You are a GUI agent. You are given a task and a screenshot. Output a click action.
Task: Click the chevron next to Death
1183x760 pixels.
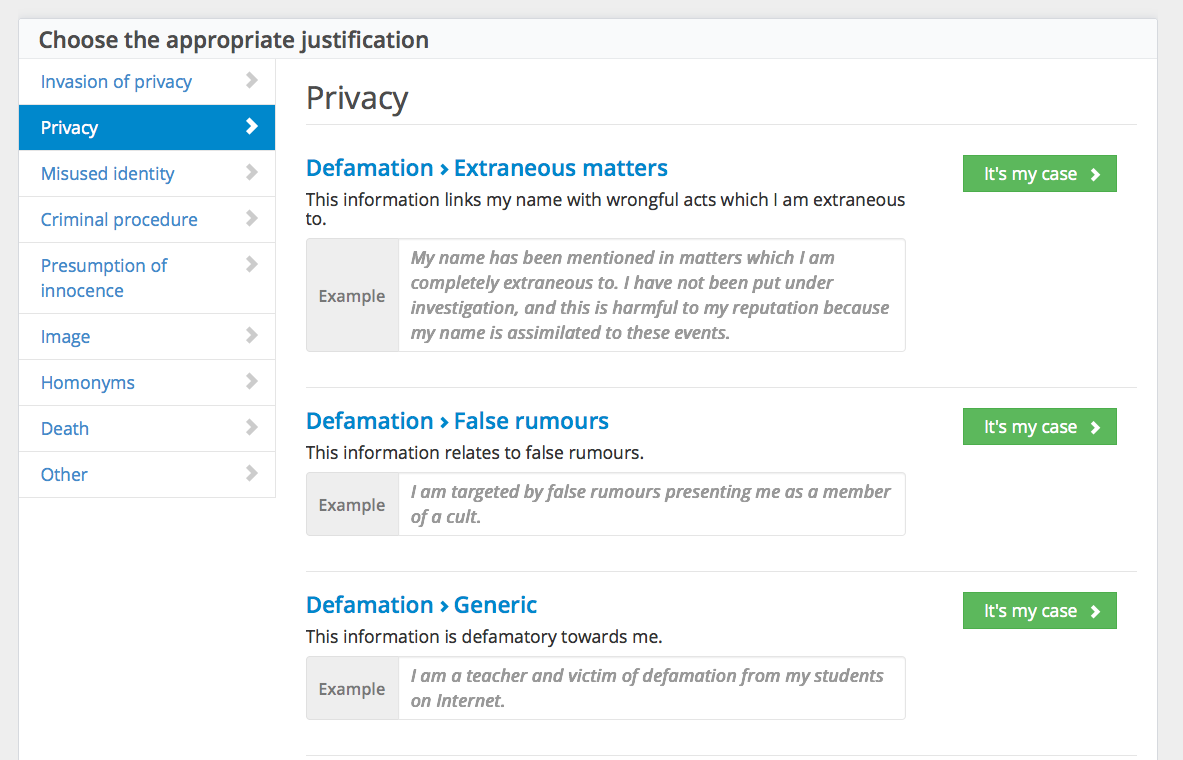(x=251, y=428)
